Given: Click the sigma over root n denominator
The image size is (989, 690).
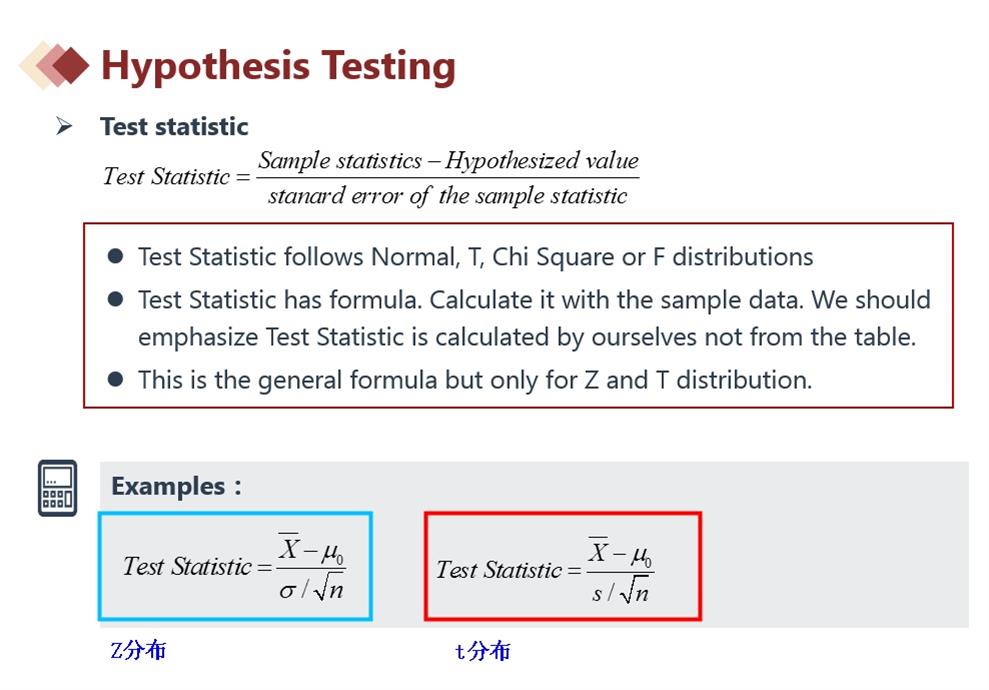Looking at the screenshot, I should (311, 588).
